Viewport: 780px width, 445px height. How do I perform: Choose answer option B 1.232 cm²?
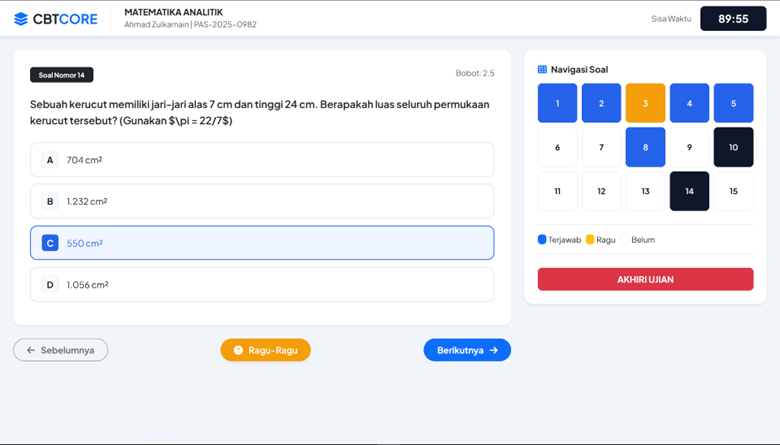click(262, 201)
